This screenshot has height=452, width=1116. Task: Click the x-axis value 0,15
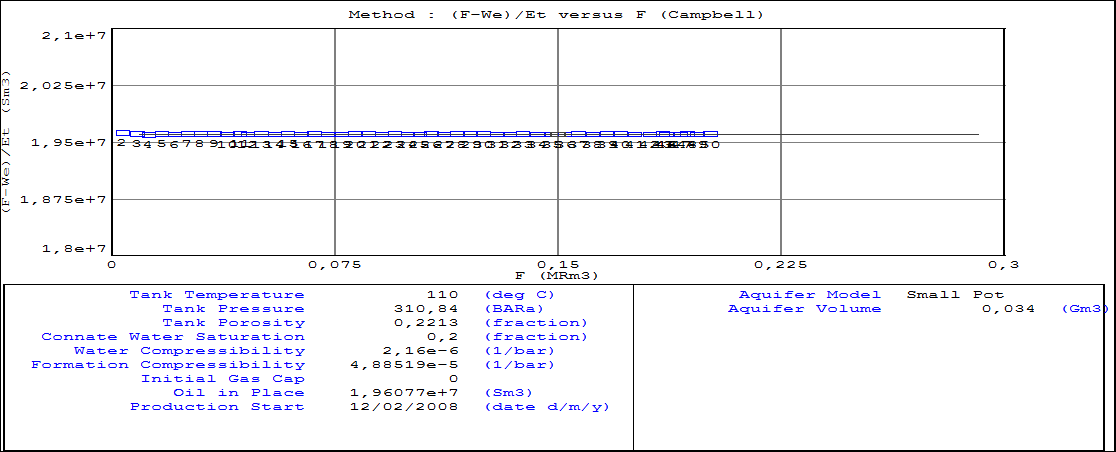click(559, 265)
